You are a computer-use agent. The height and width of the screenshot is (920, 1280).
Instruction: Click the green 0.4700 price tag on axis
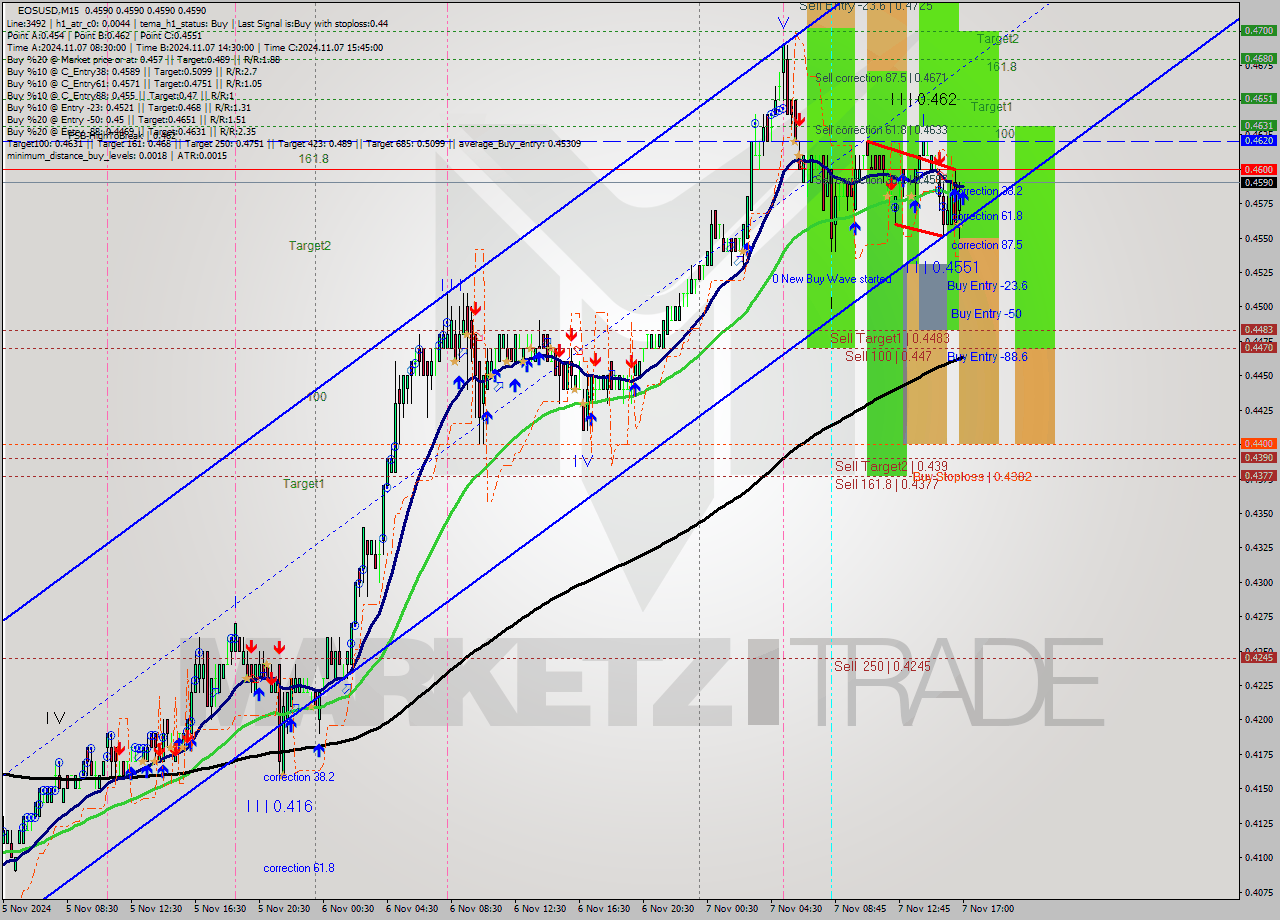(x=1257, y=30)
